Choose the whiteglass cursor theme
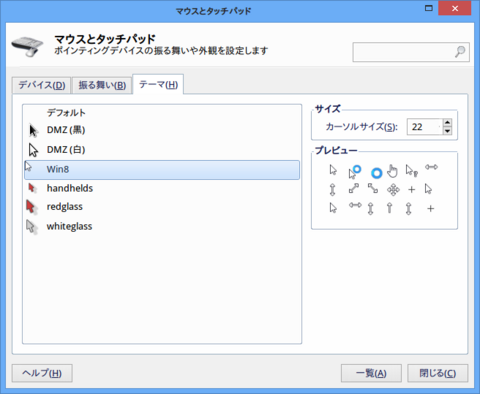Screen dimensions: 480x394 click(x=69, y=226)
